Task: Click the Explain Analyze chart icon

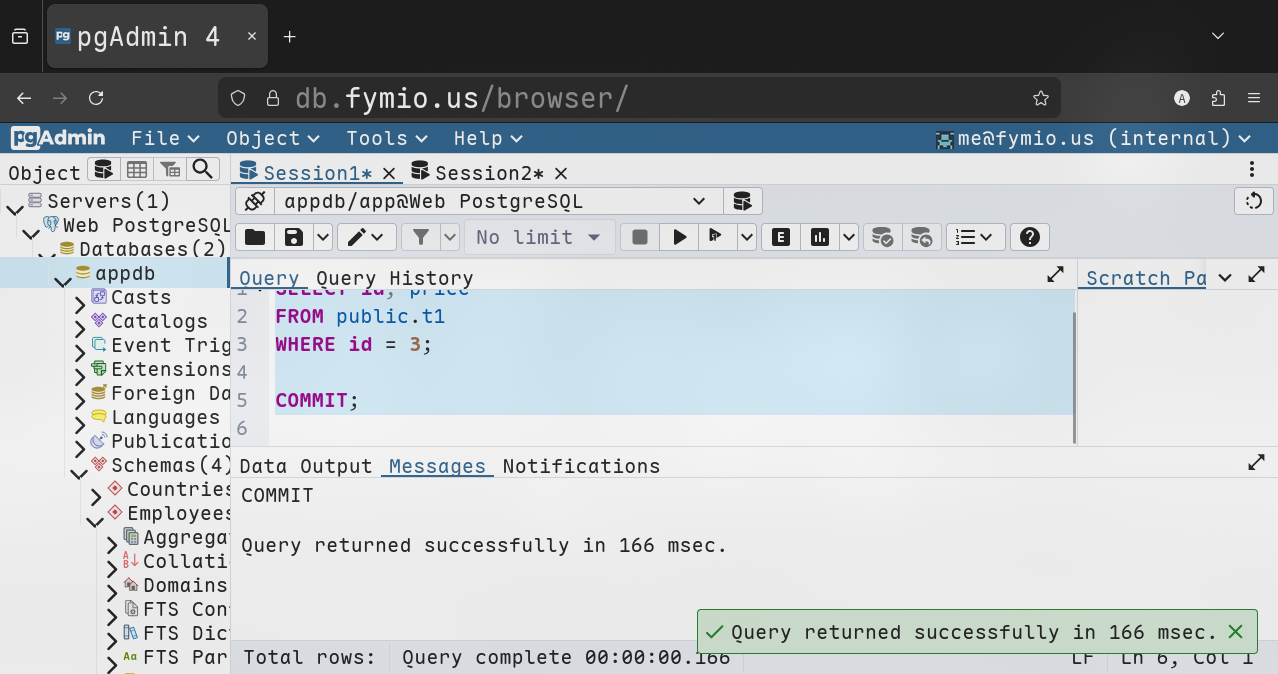Action: [x=820, y=237]
